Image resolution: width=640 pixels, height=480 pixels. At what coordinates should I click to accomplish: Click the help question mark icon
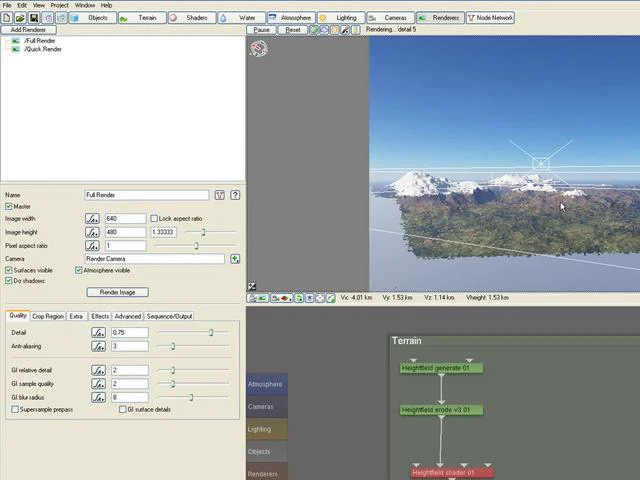tap(235, 195)
